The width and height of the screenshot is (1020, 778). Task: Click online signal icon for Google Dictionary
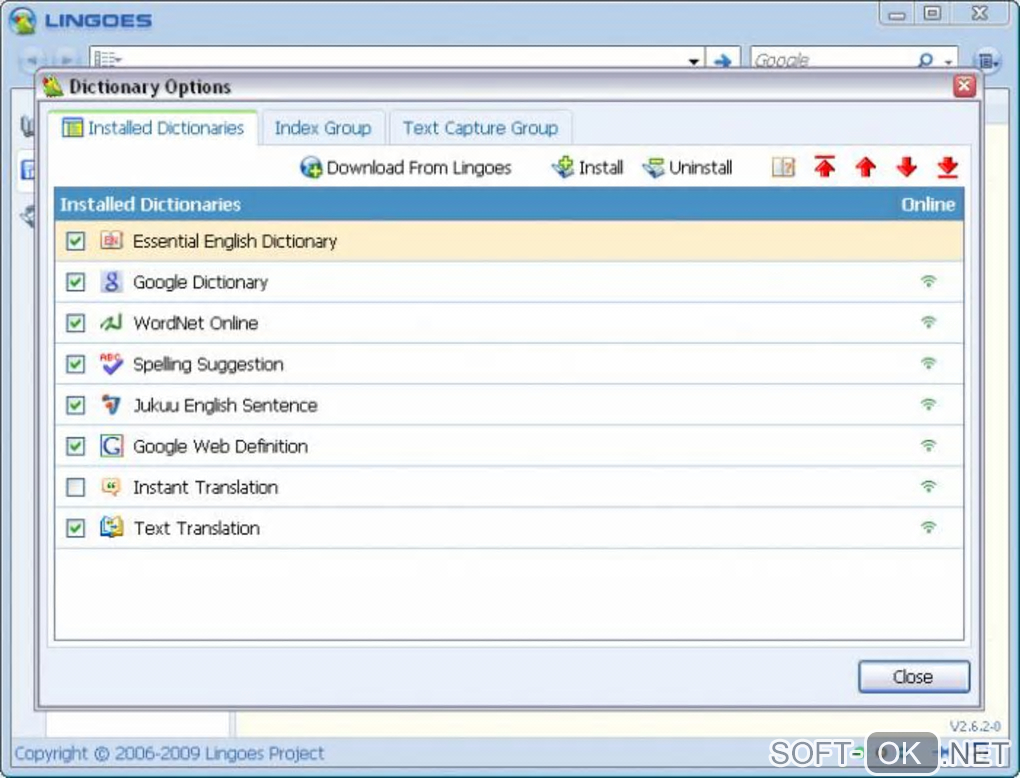coord(928,281)
